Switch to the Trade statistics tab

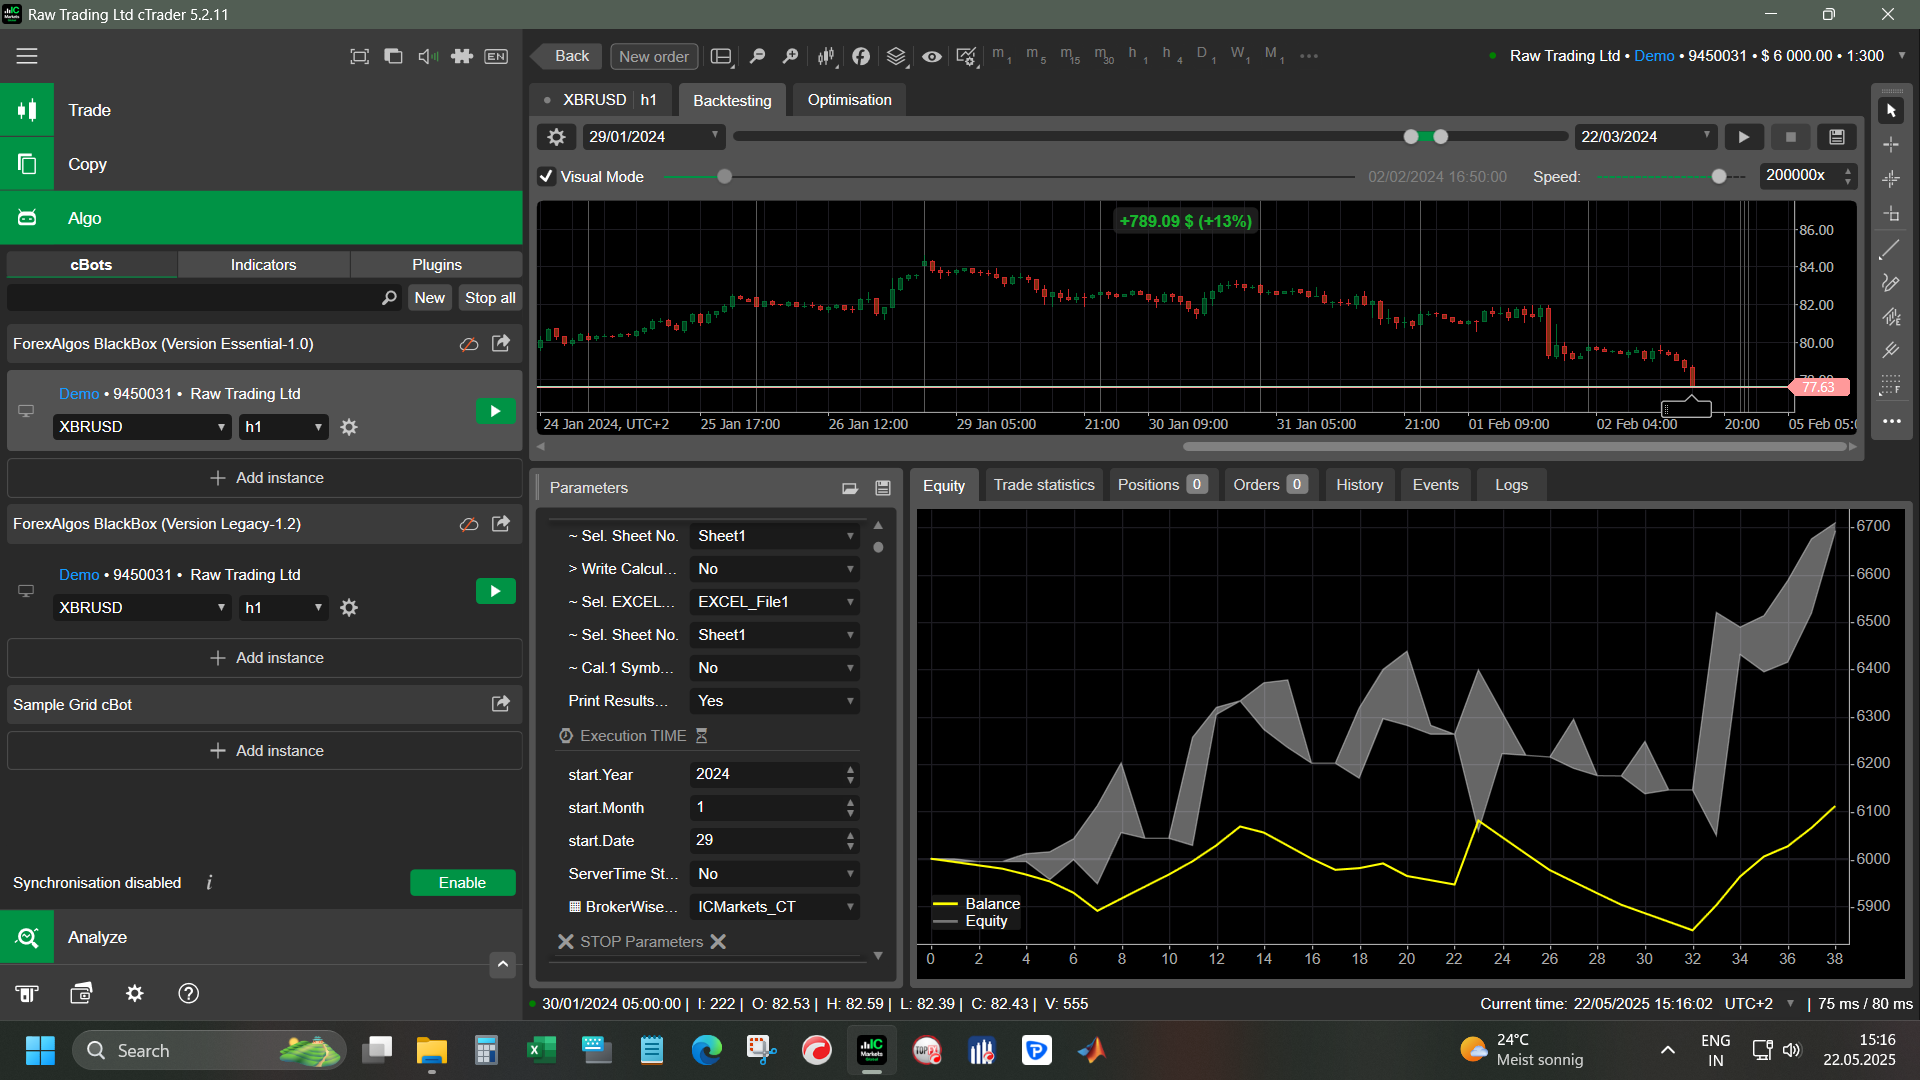(x=1044, y=485)
